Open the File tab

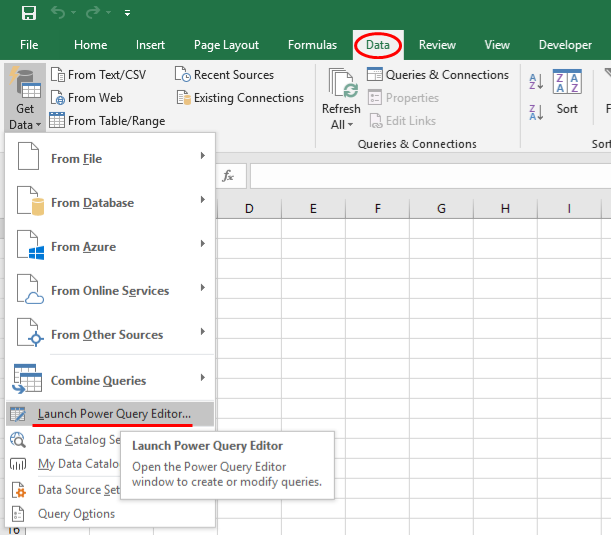point(29,45)
